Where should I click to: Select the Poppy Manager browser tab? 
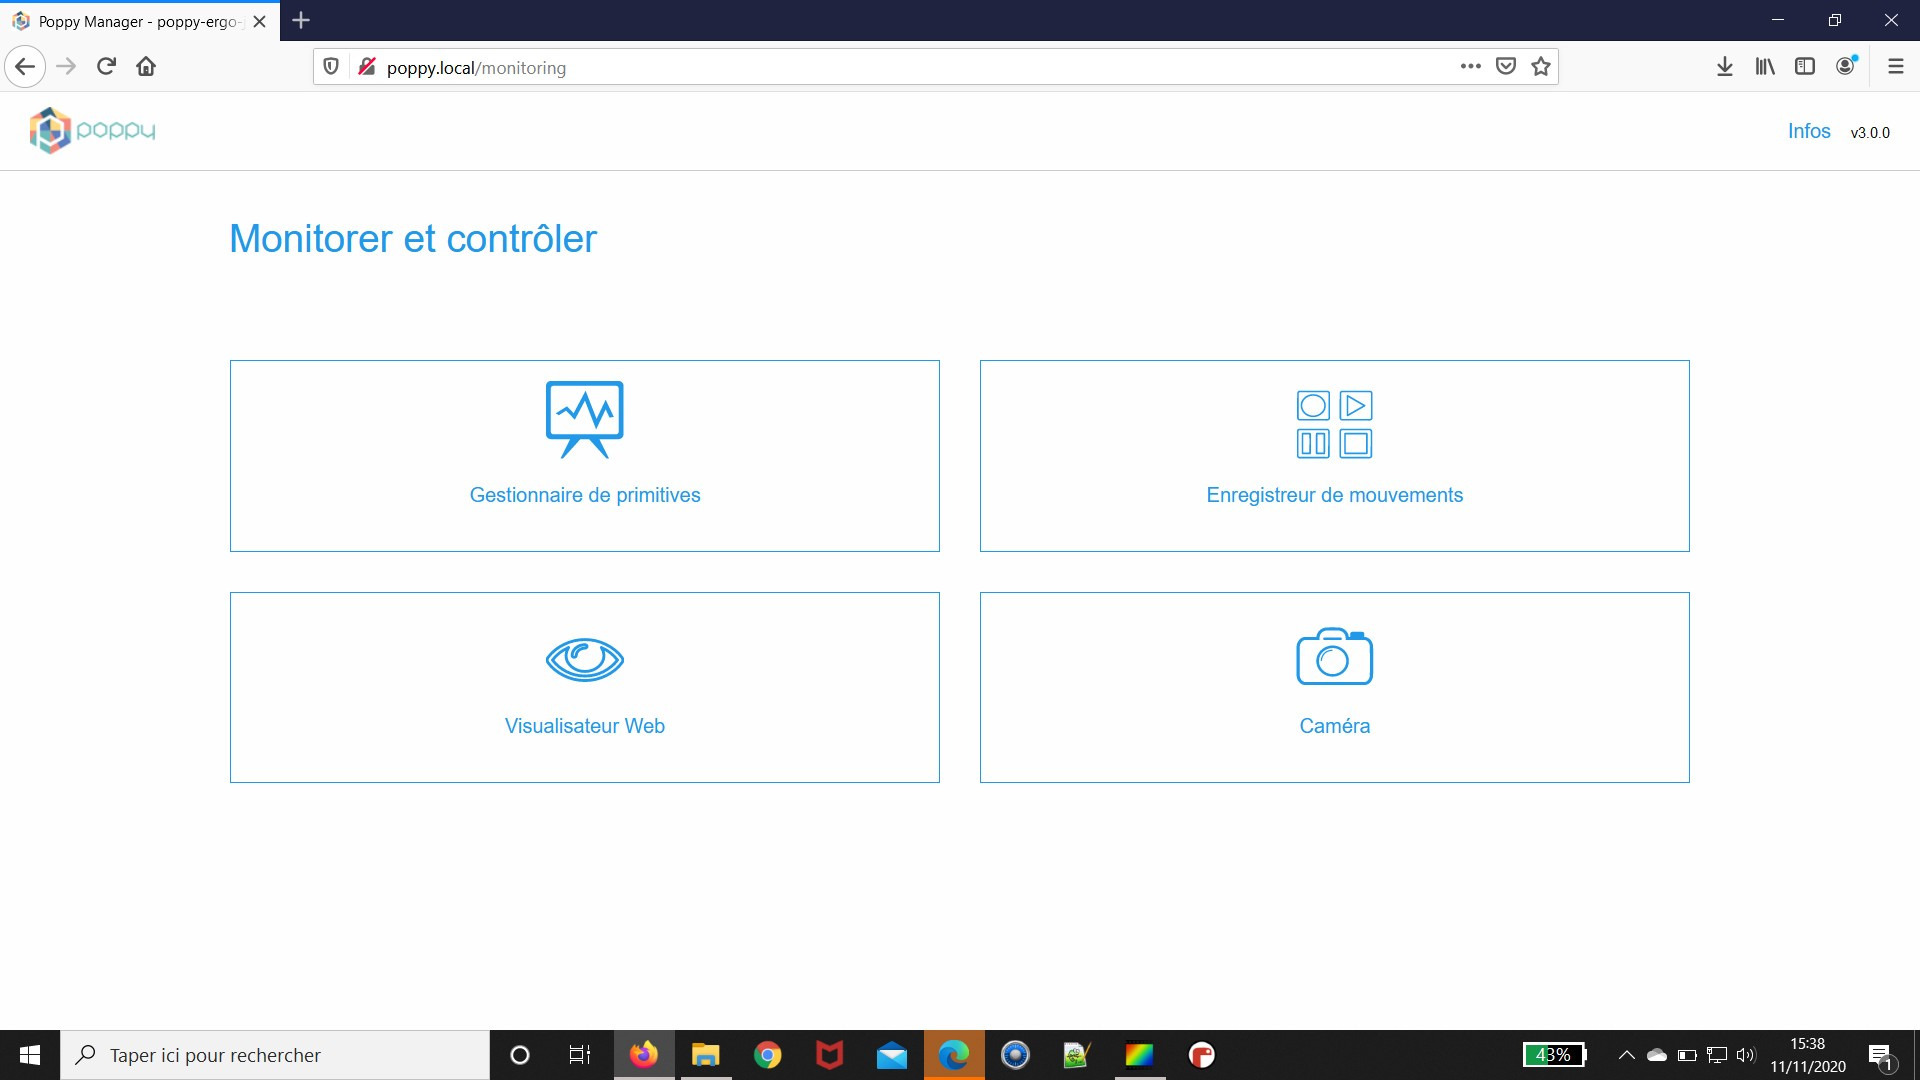click(x=140, y=21)
